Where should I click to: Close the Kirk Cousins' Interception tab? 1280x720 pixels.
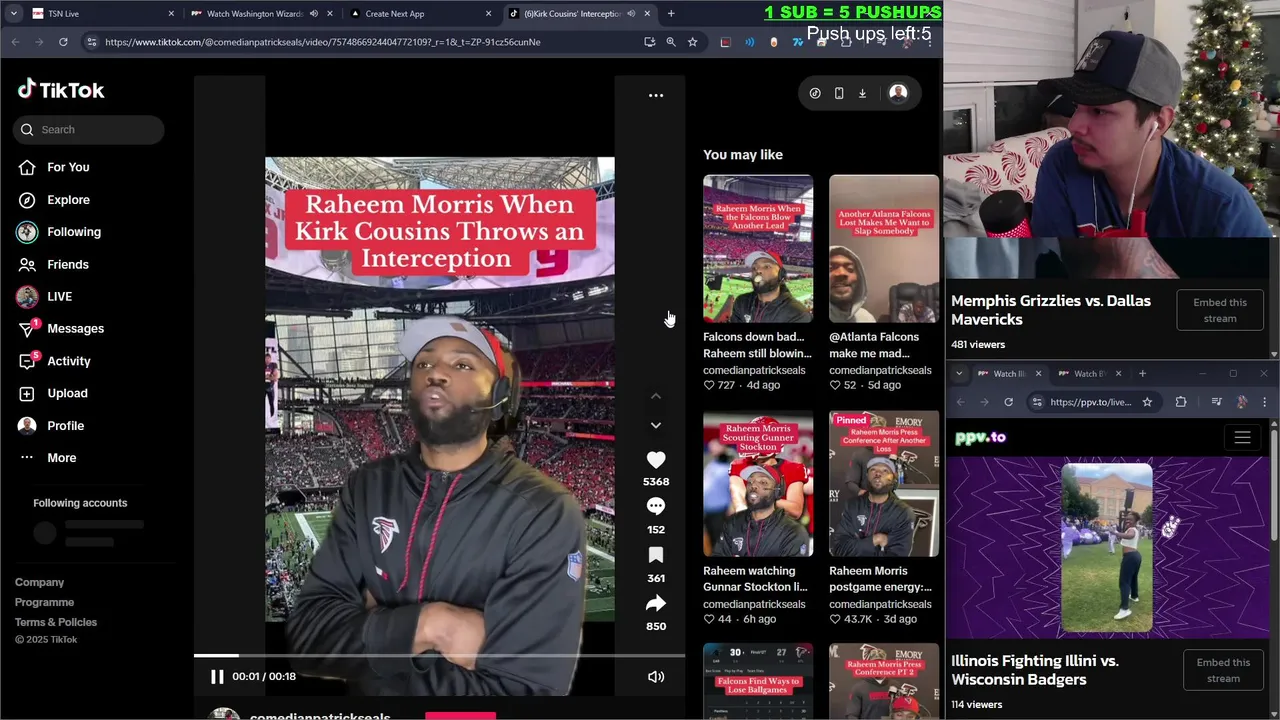(647, 14)
